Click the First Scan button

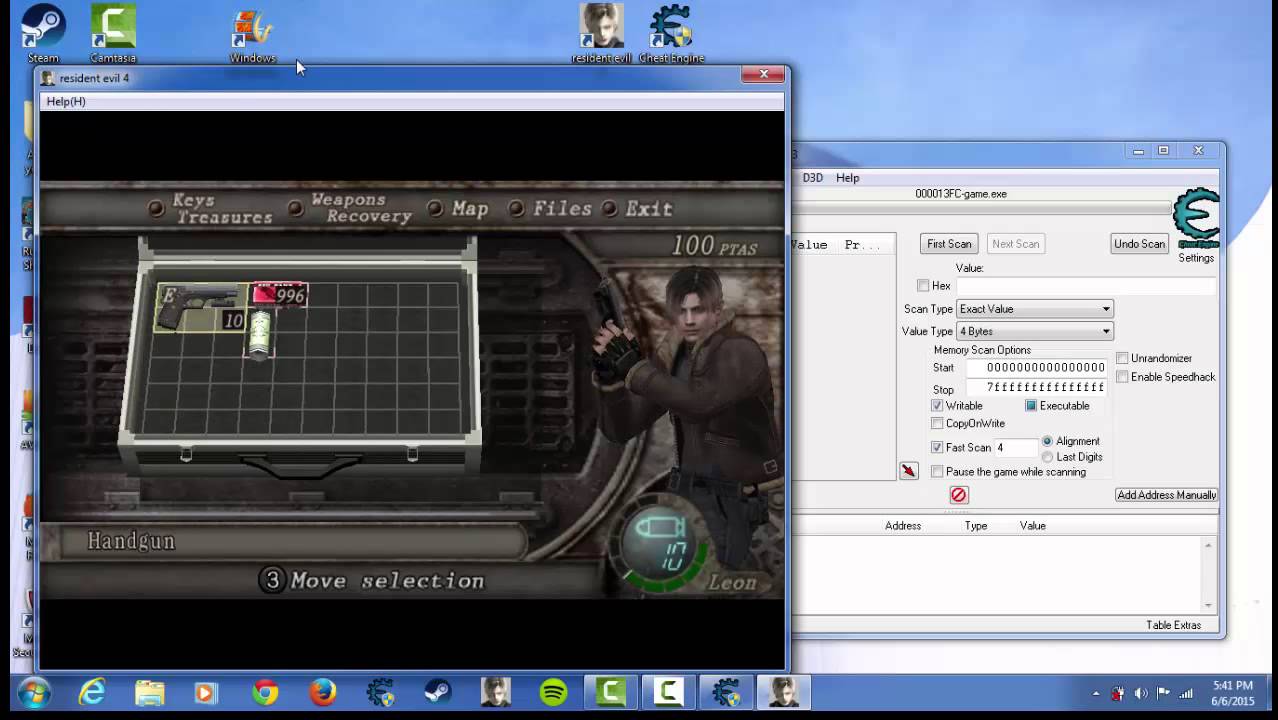(x=949, y=244)
